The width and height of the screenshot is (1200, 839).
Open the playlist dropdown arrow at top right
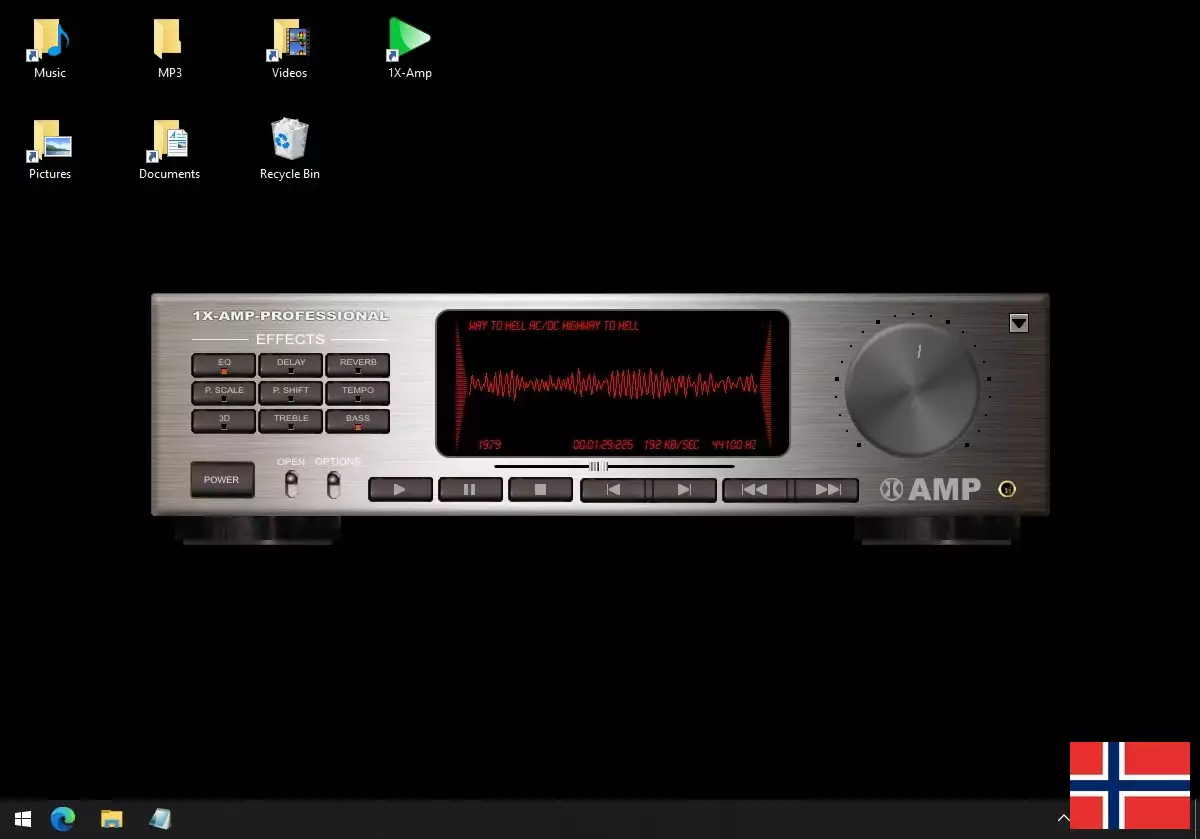click(1019, 323)
